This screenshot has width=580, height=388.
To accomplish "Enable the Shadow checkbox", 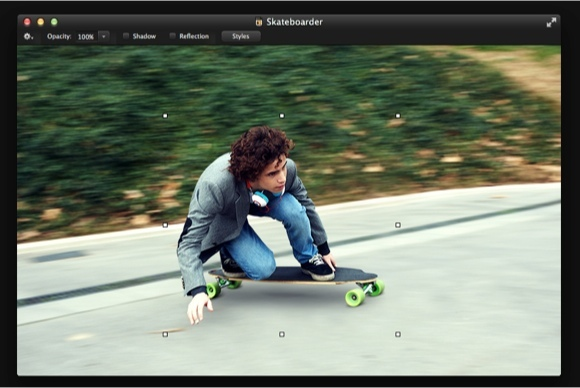I will tap(126, 36).
